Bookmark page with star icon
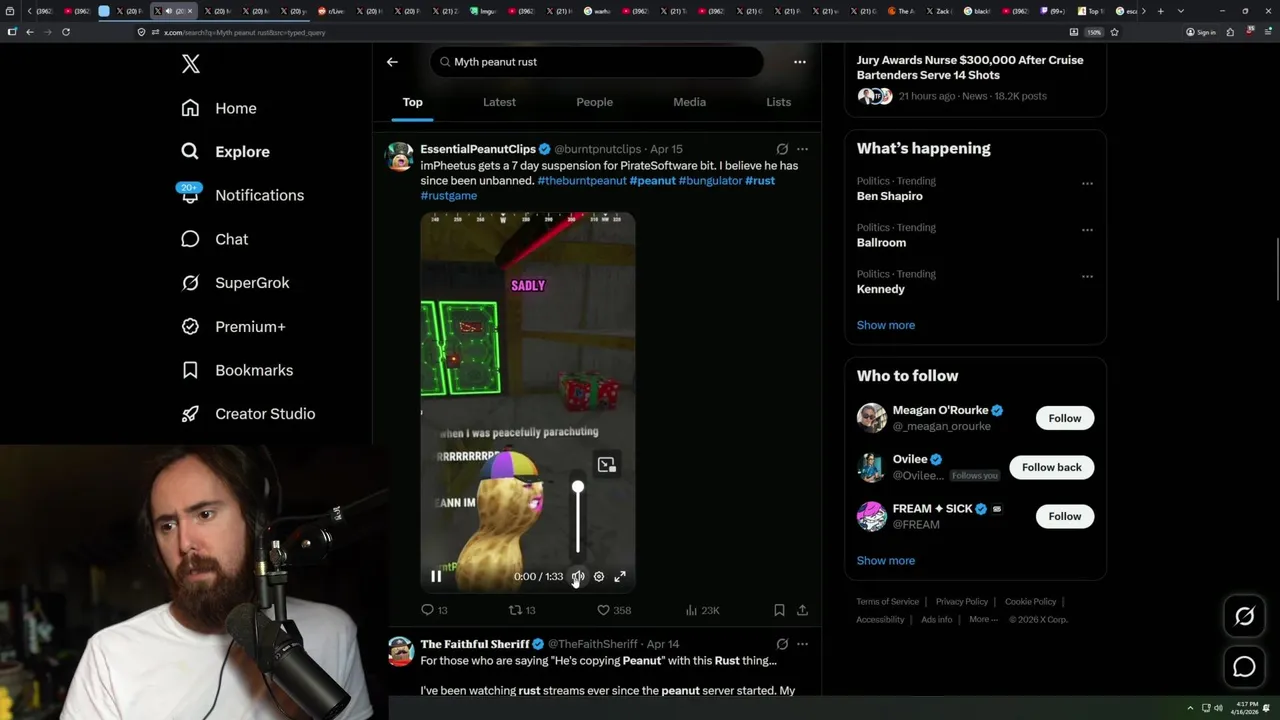The width and height of the screenshot is (1280, 720). (x=1114, y=32)
